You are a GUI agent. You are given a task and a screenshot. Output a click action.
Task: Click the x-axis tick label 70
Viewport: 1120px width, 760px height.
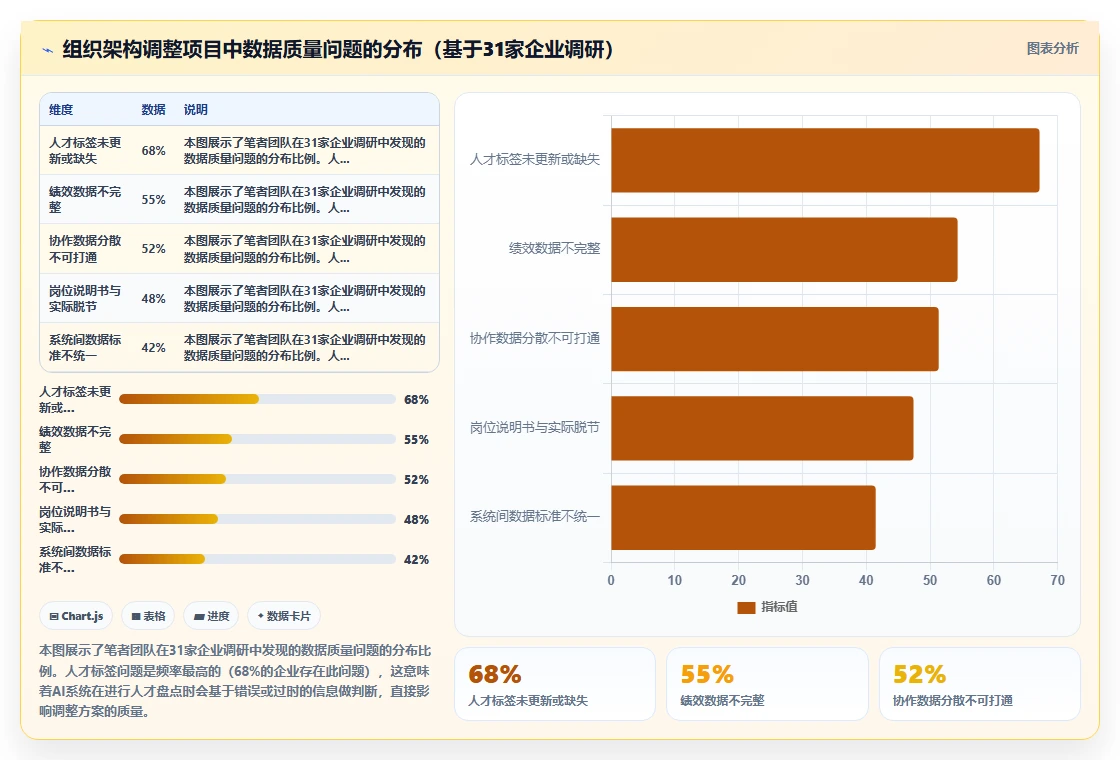(1057, 580)
